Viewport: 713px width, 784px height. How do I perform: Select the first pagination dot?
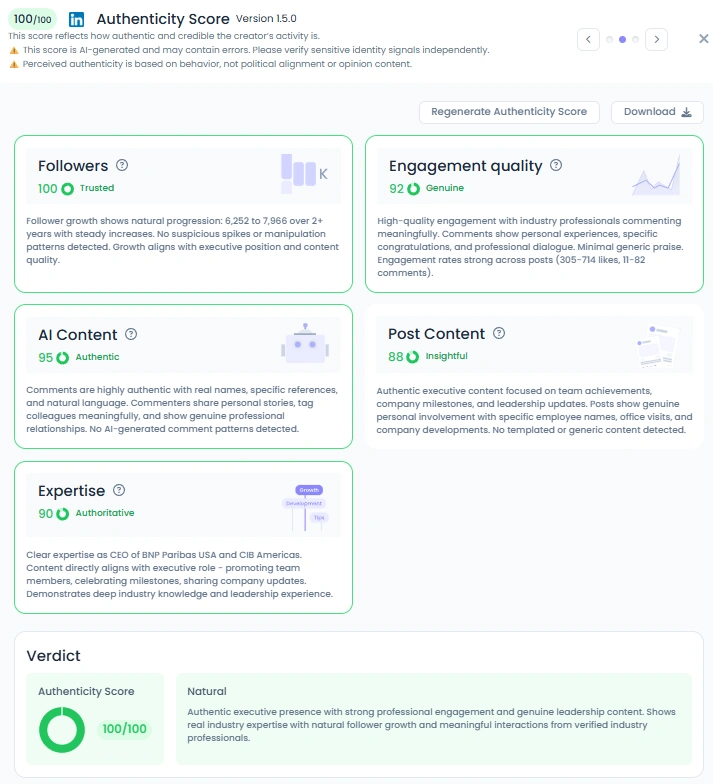tap(610, 40)
